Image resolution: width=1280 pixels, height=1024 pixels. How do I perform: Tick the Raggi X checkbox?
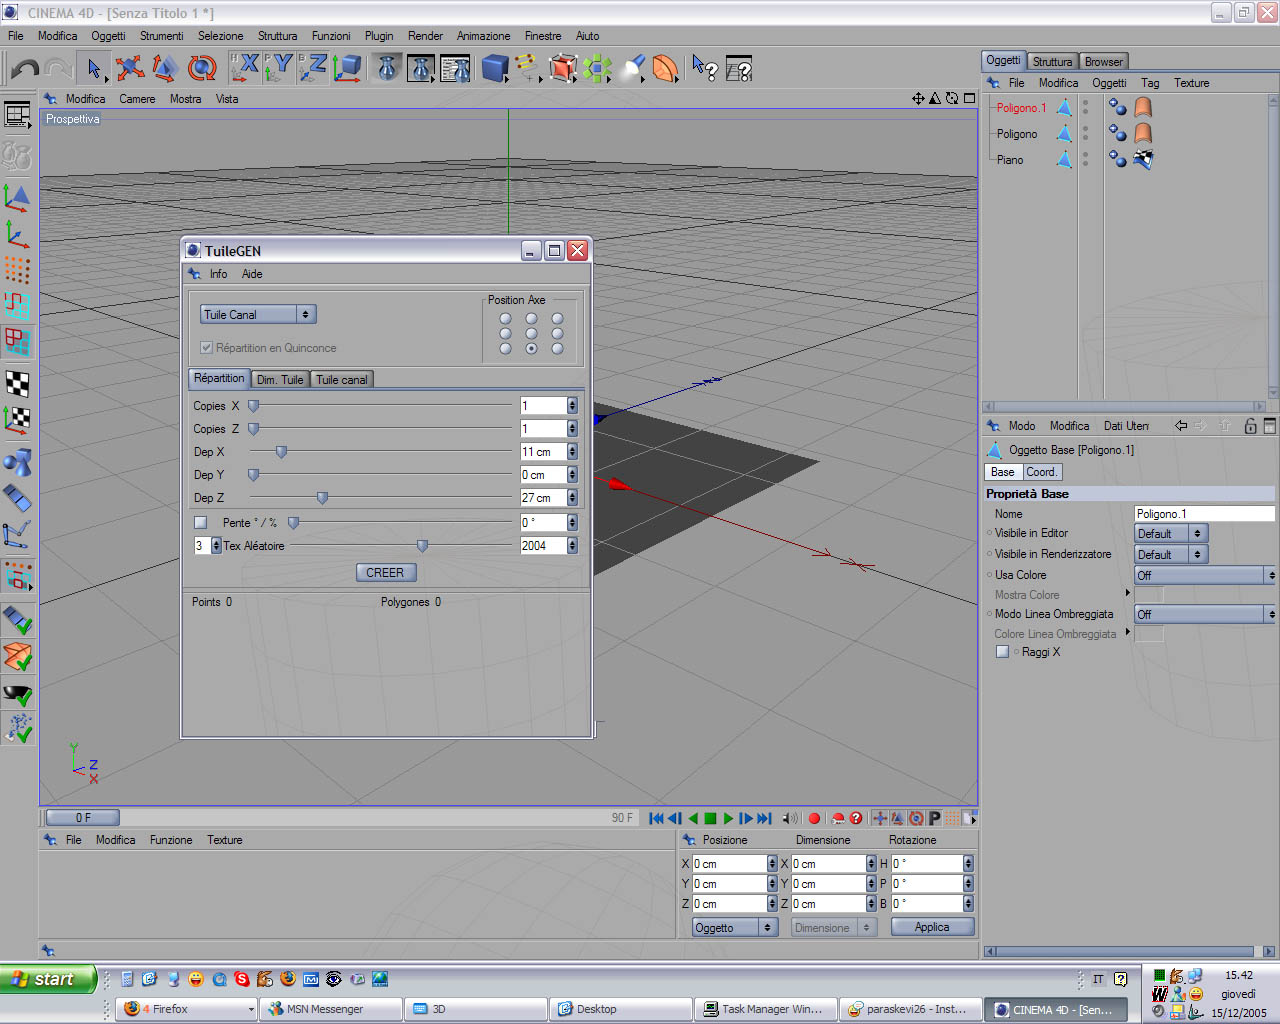pyautogui.click(x=1002, y=652)
